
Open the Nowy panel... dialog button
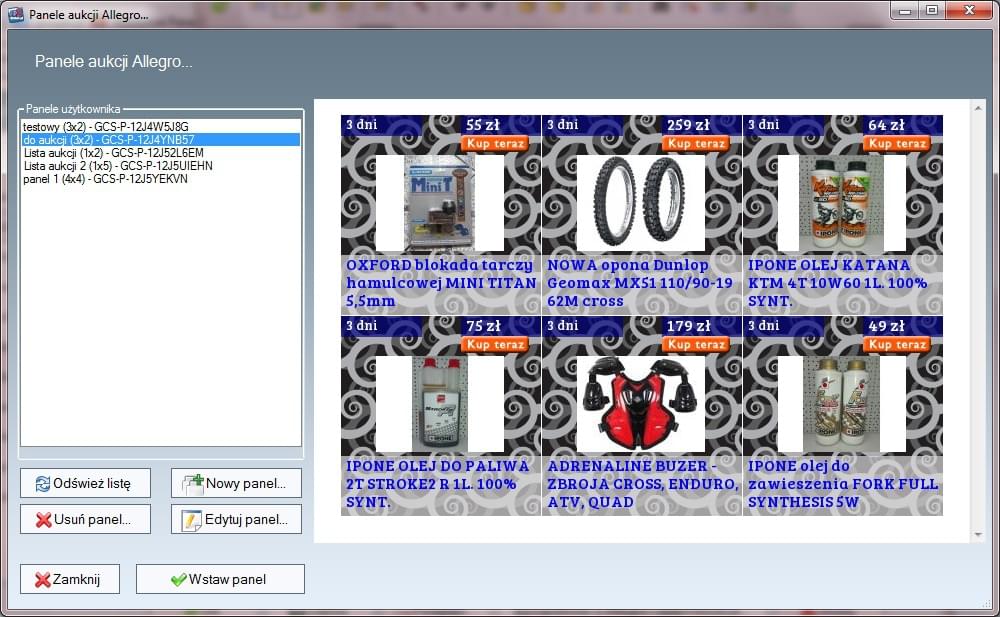[x=236, y=483]
